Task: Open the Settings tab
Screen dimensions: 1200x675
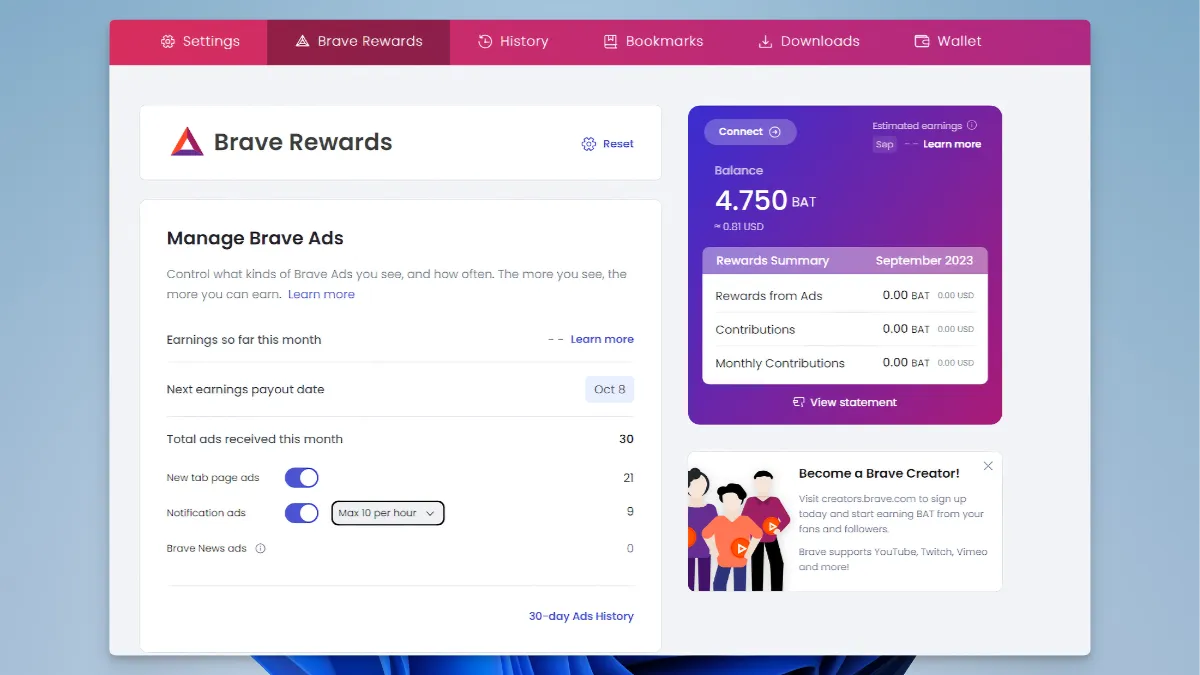Action: pyautogui.click(x=200, y=42)
